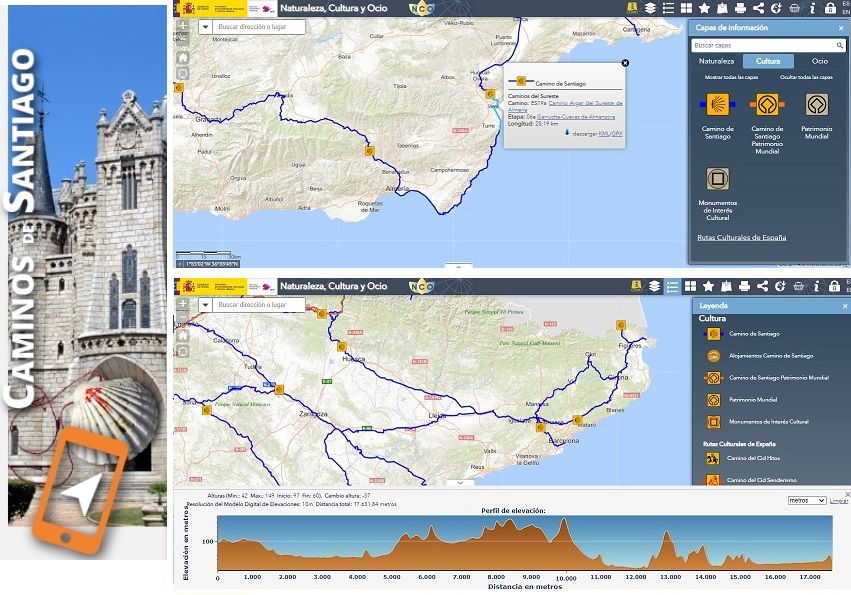Screen dimensions: 851x595
Task: Click the Zaragoza label on the lower map
Action: point(314,414)
